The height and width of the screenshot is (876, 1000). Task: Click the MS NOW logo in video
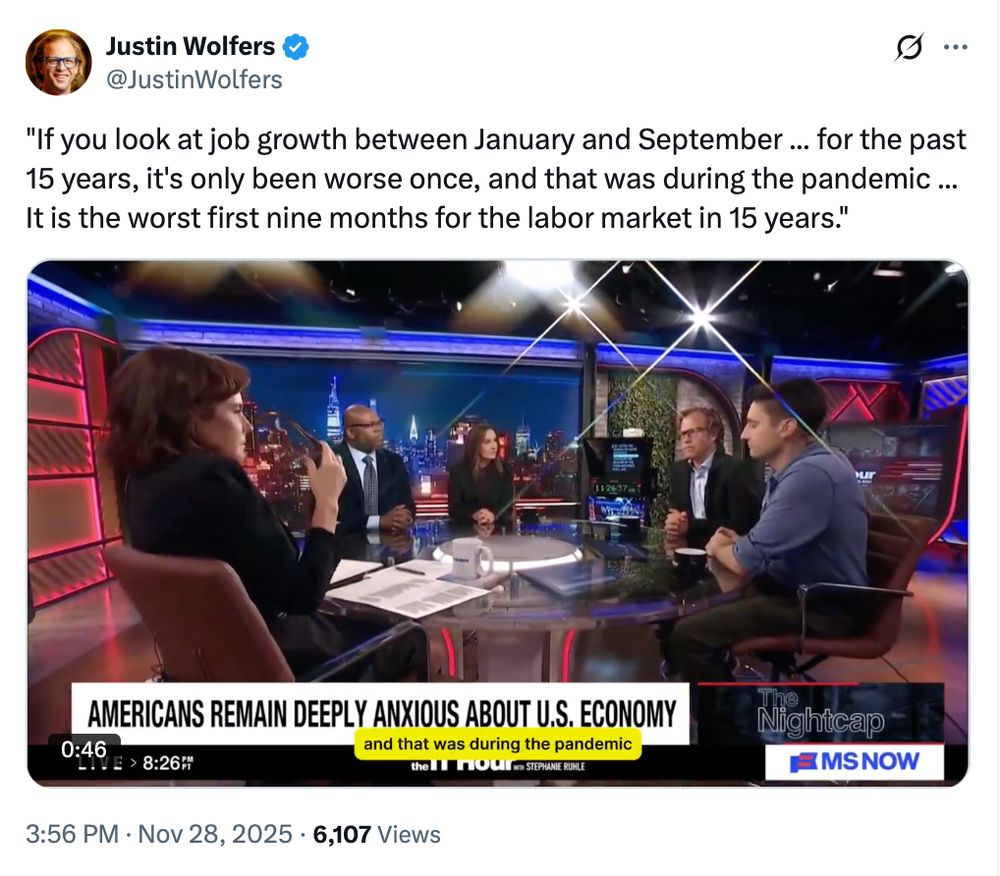[854, 762]
